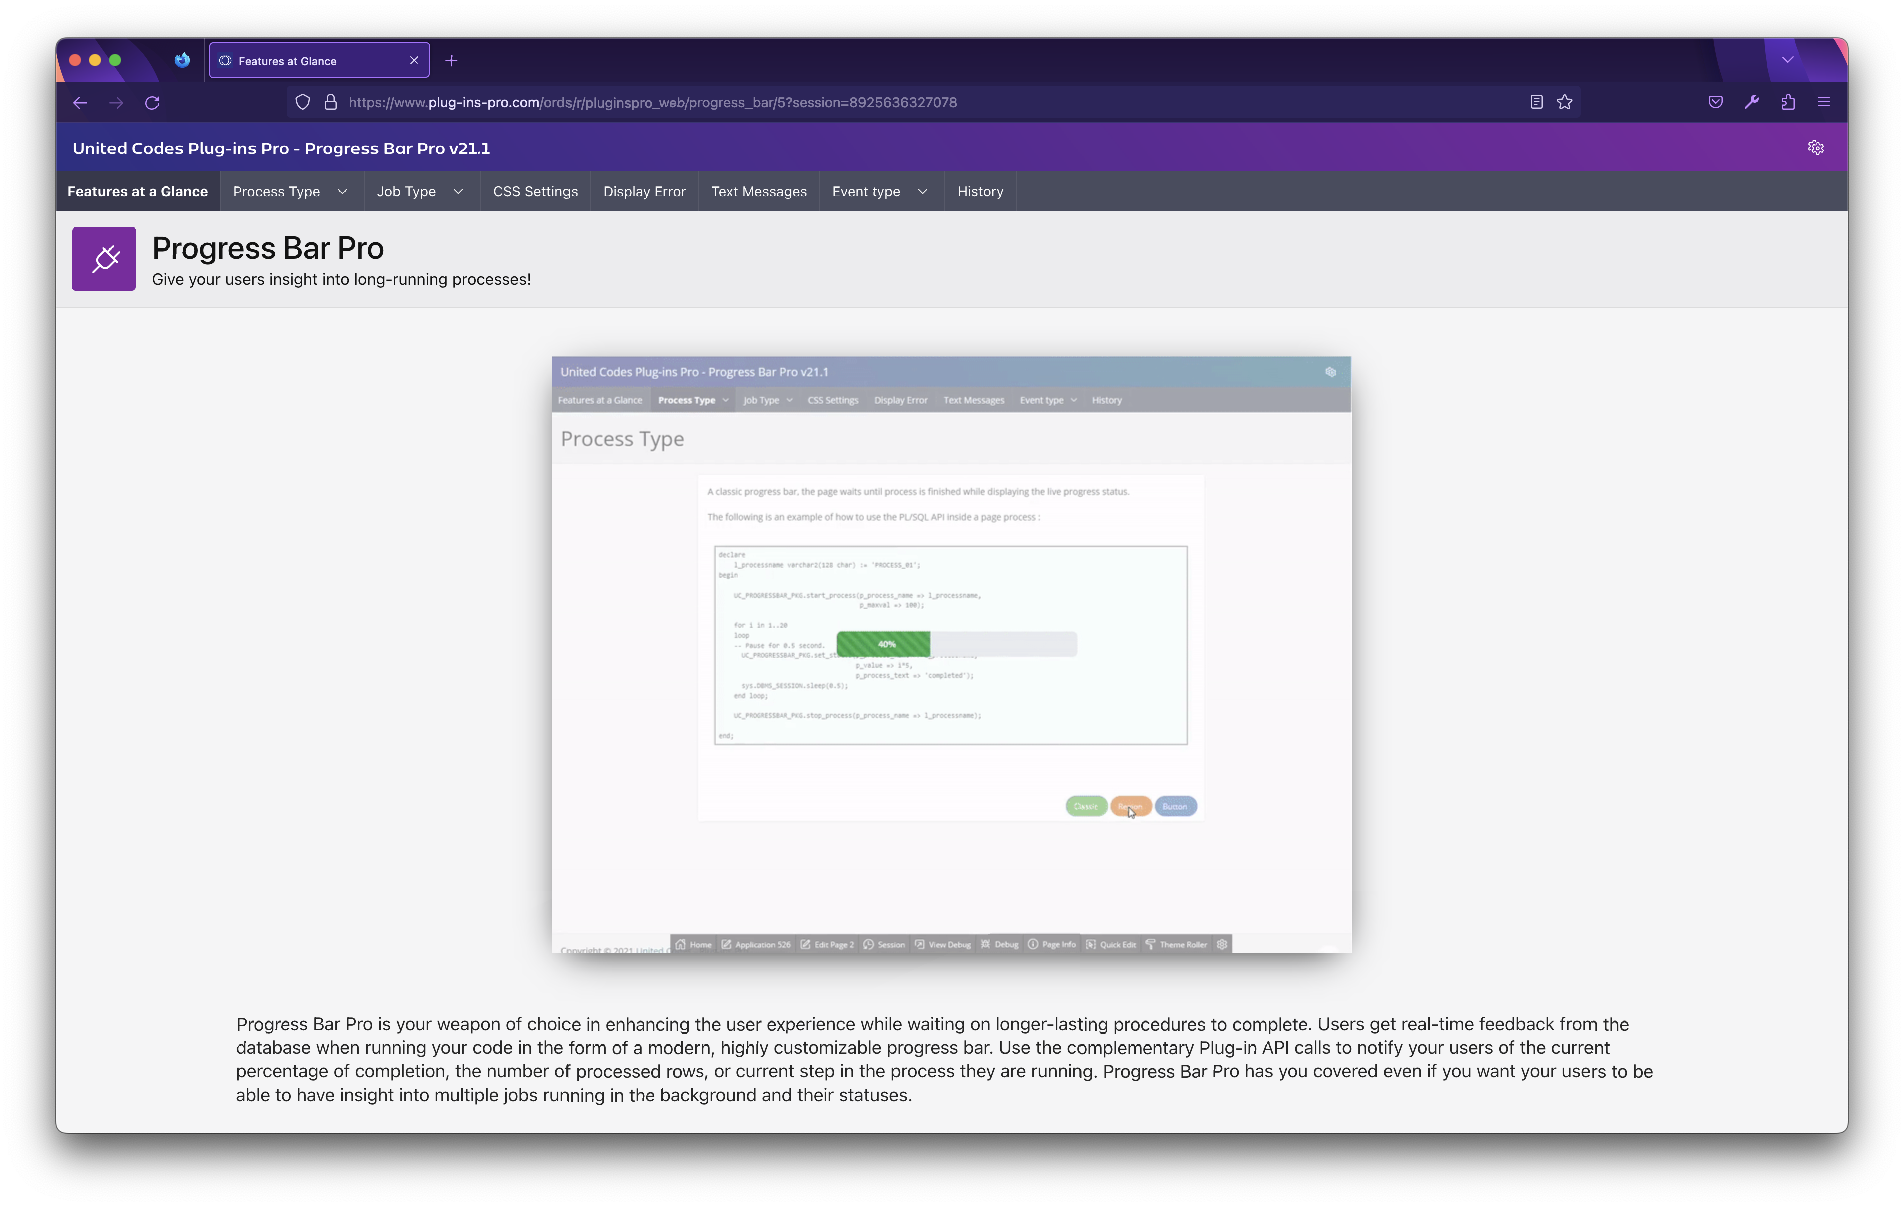1904x1207 pixels.
Task: Click Theme Roller in preview toolbar
Action: [x=1176, y=944]
